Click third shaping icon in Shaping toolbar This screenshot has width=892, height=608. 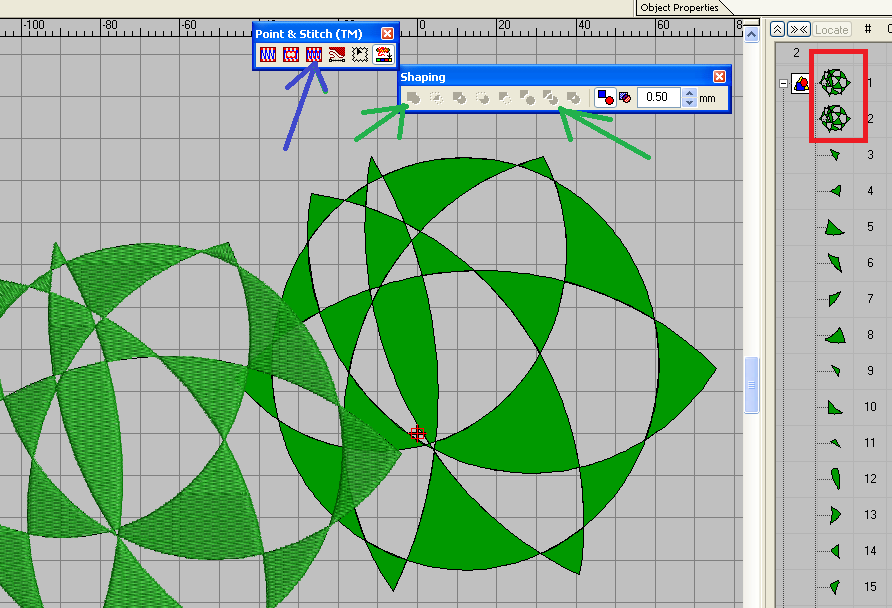click(459, 98)
